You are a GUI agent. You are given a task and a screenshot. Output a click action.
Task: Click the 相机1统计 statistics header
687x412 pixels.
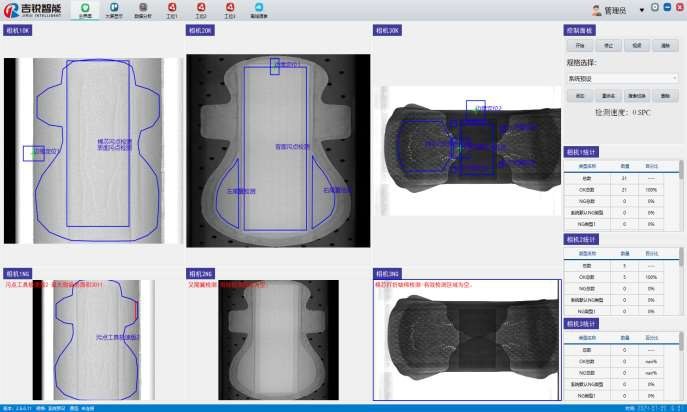point(581,152)
